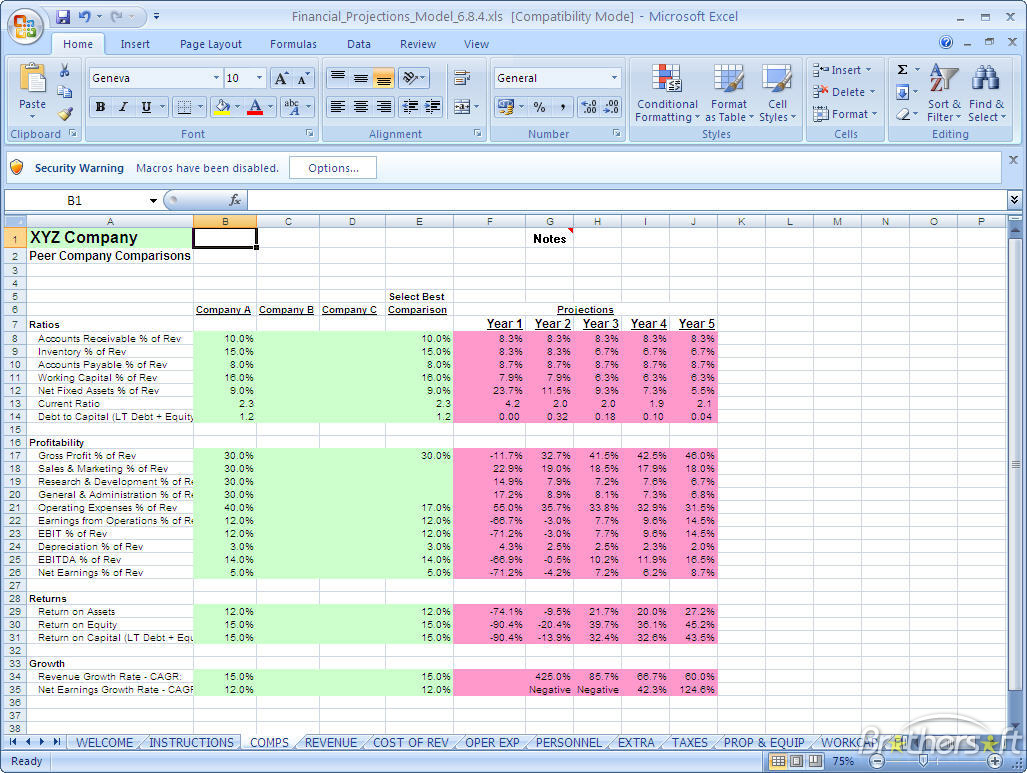
Task: Switch to the REVENUE sheet tab
Action: [330, 742]
